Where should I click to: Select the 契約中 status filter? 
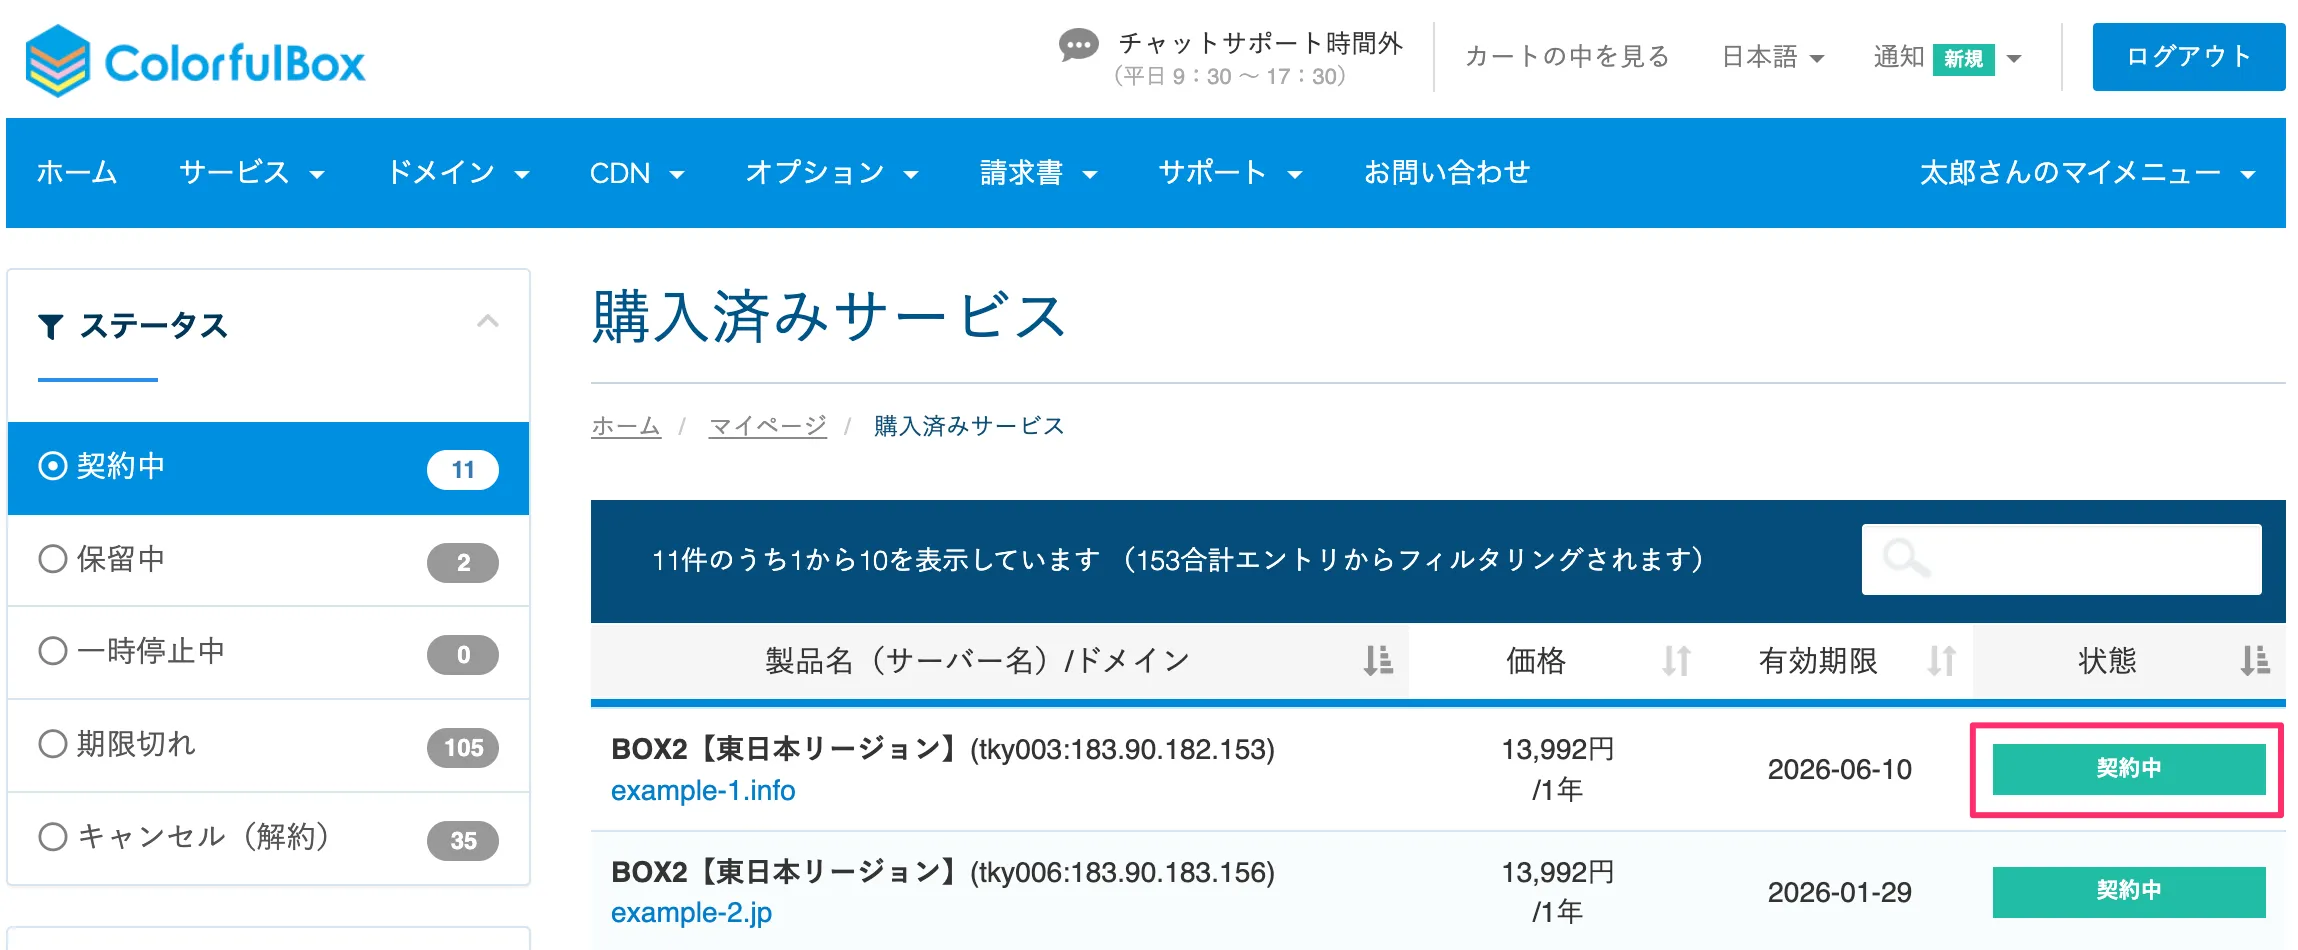[268, 468]
